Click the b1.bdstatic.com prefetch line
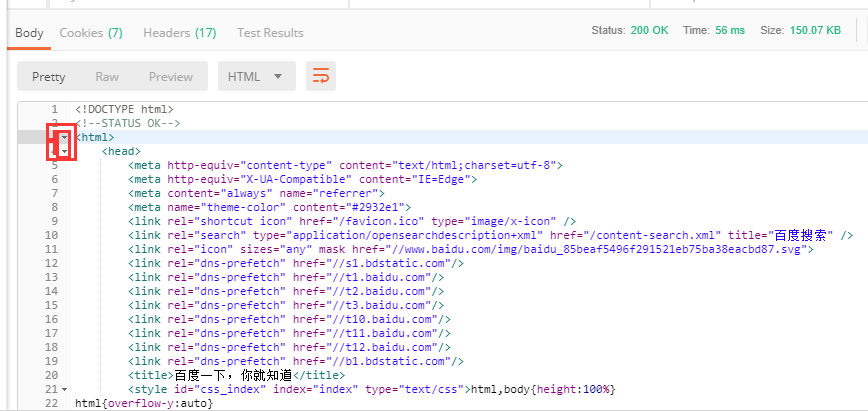Screen dimensions: 868x411 coord(296,361)
